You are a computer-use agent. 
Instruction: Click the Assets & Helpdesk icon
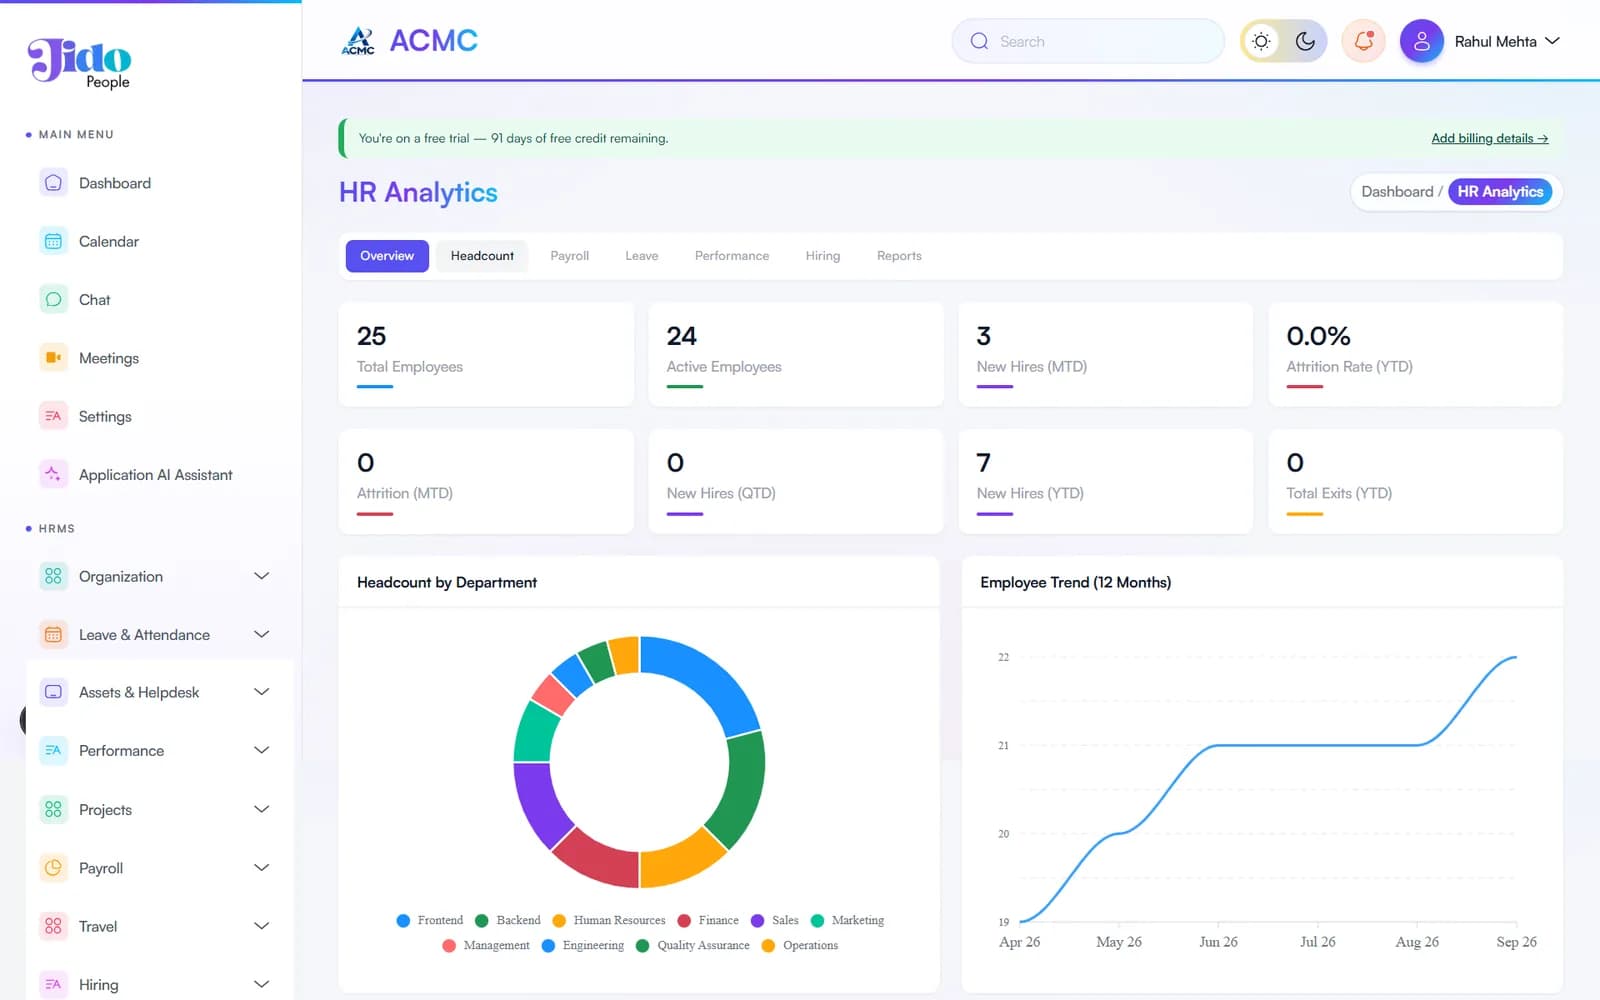point(53,692)
